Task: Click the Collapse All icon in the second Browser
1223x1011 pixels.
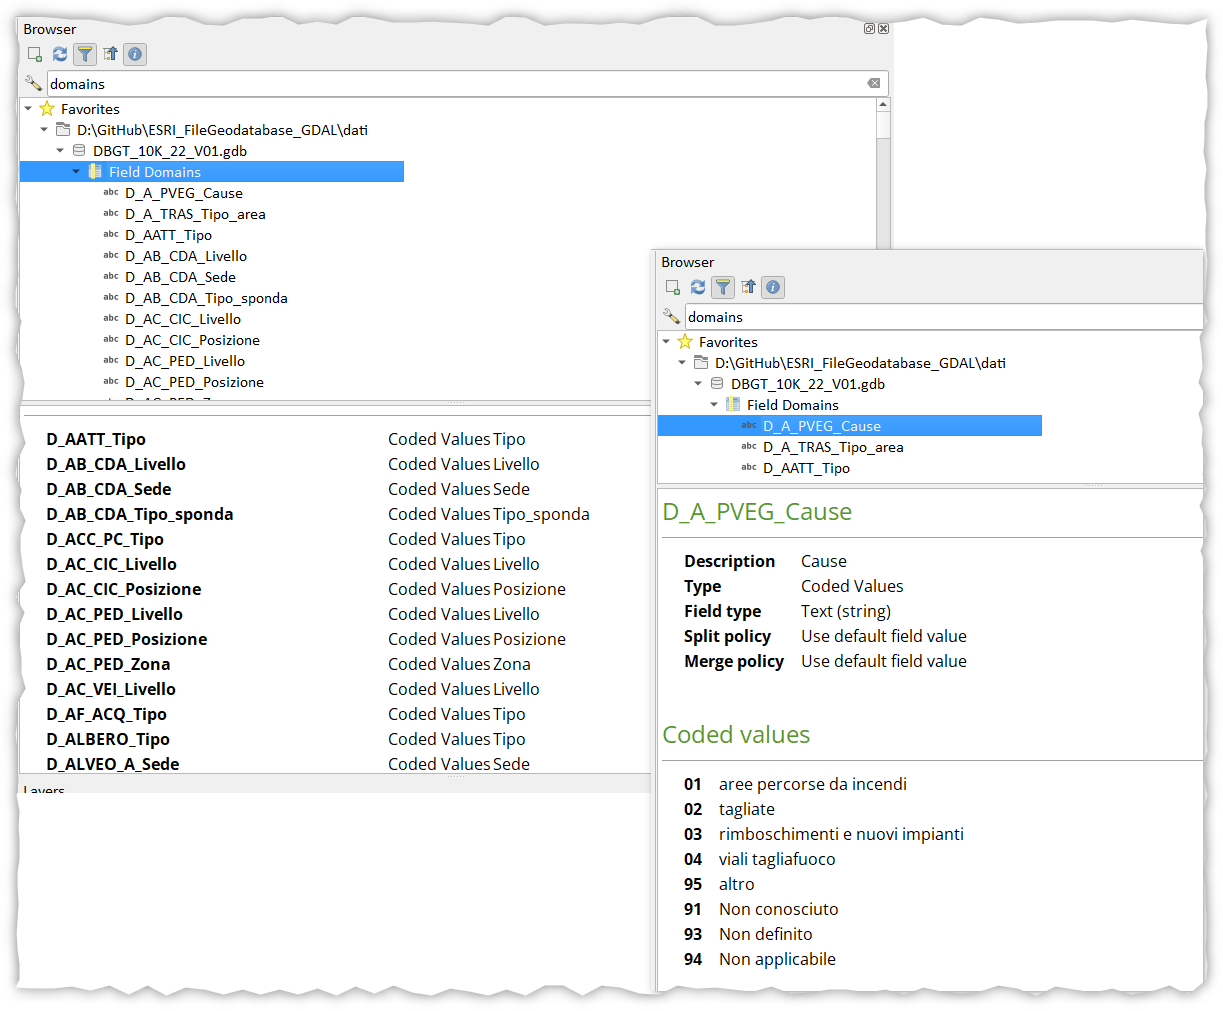Action: click(748, 287)
